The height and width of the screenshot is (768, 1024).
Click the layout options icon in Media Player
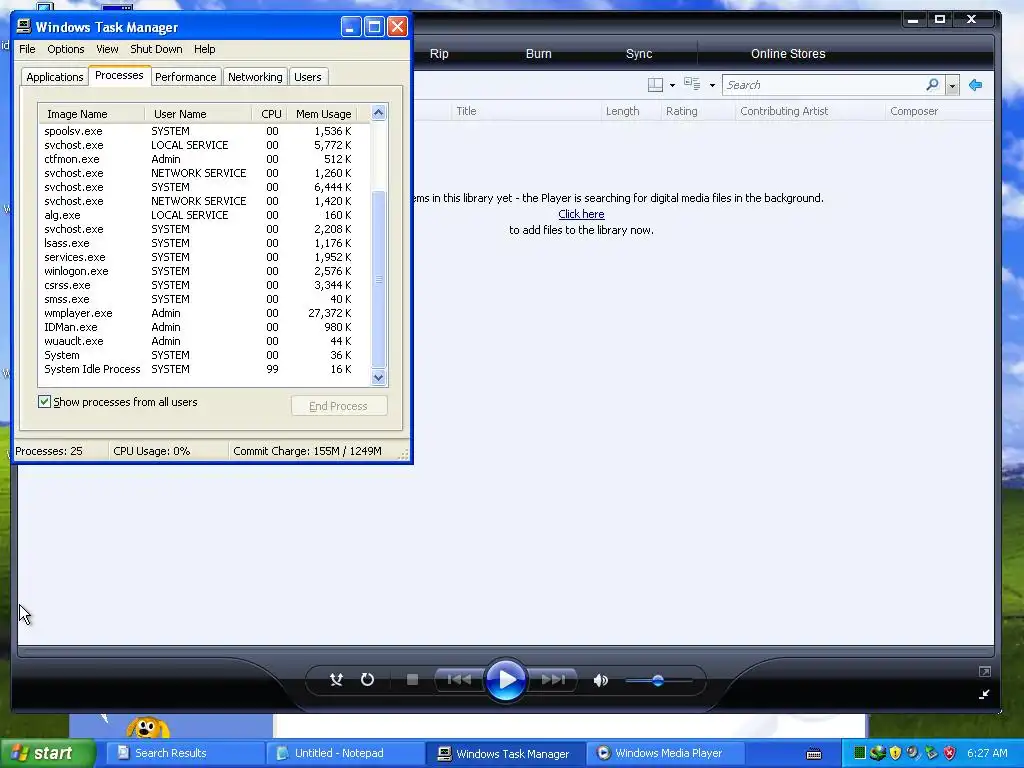tap(655, 85)
